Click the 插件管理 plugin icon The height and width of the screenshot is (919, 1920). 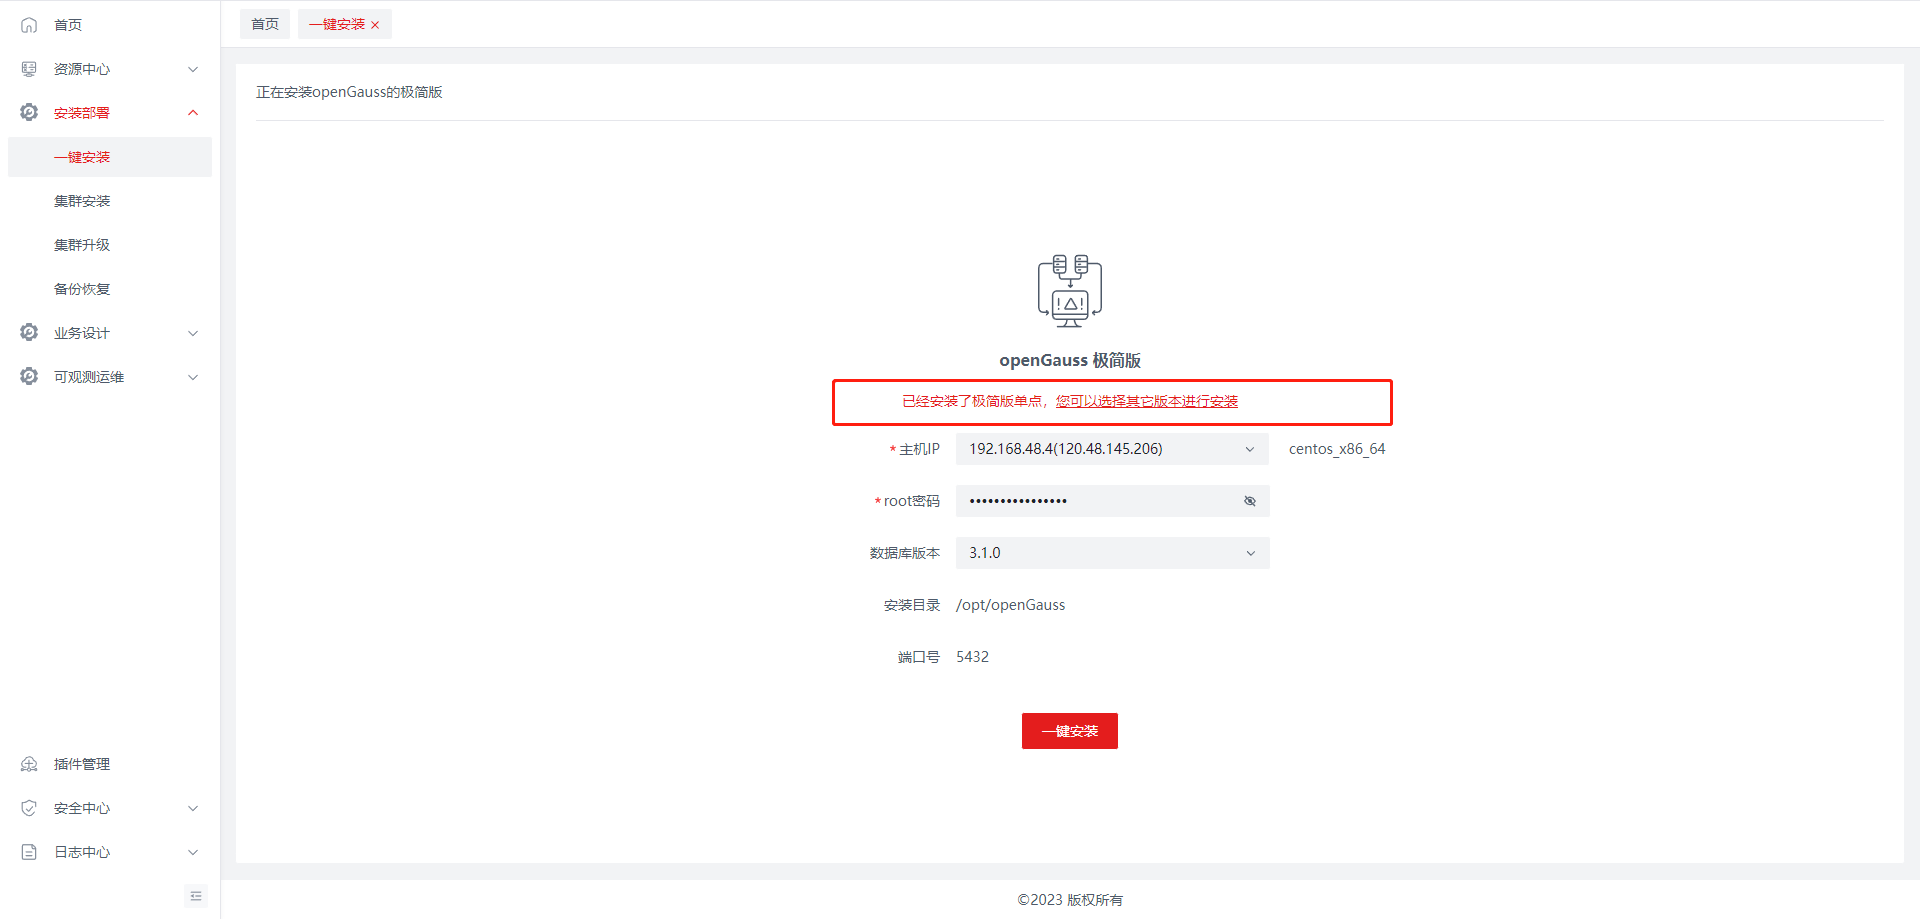pyautogui.click(x=29, y=764)
